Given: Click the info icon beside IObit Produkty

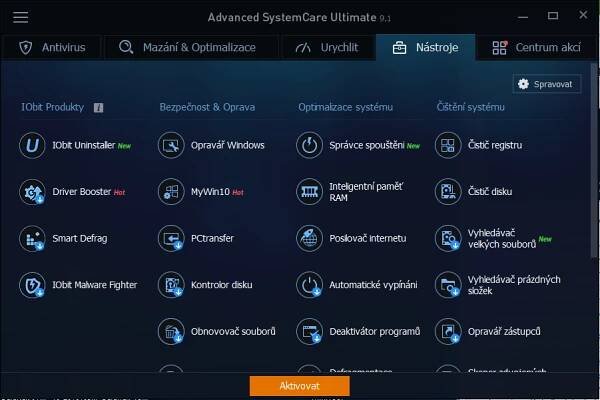Looking at the screenshot, I should coord(98,108).
